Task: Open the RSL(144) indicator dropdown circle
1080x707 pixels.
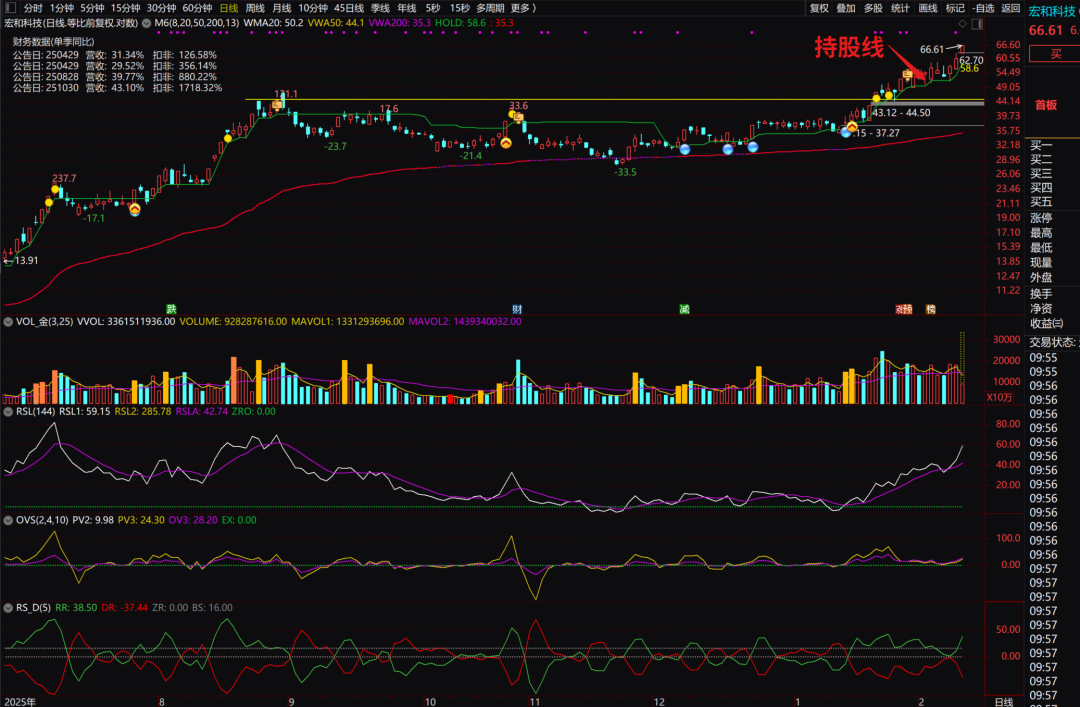Action: (8, 411)
